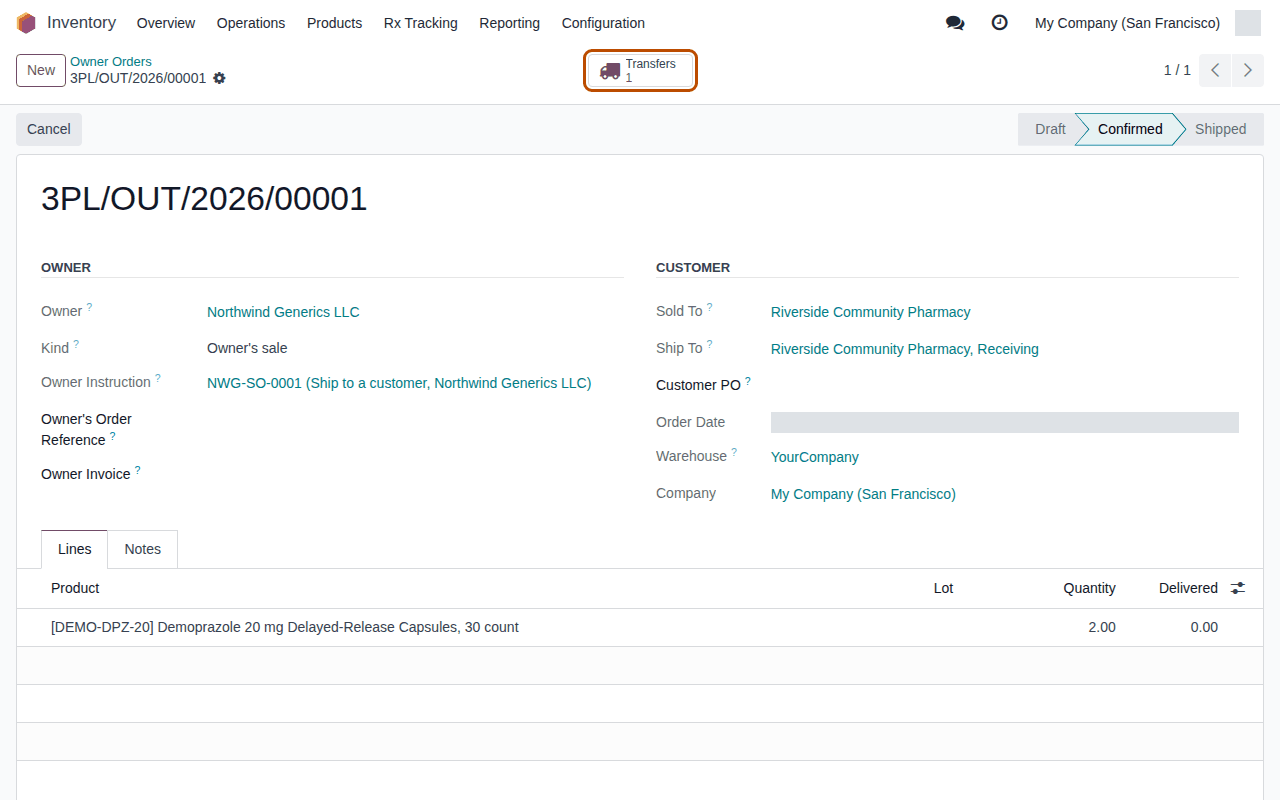Open Riverside Community Pharmacy, Receiving link
The height and width of the screenshot is (800, 1280).
coord(905,349)
